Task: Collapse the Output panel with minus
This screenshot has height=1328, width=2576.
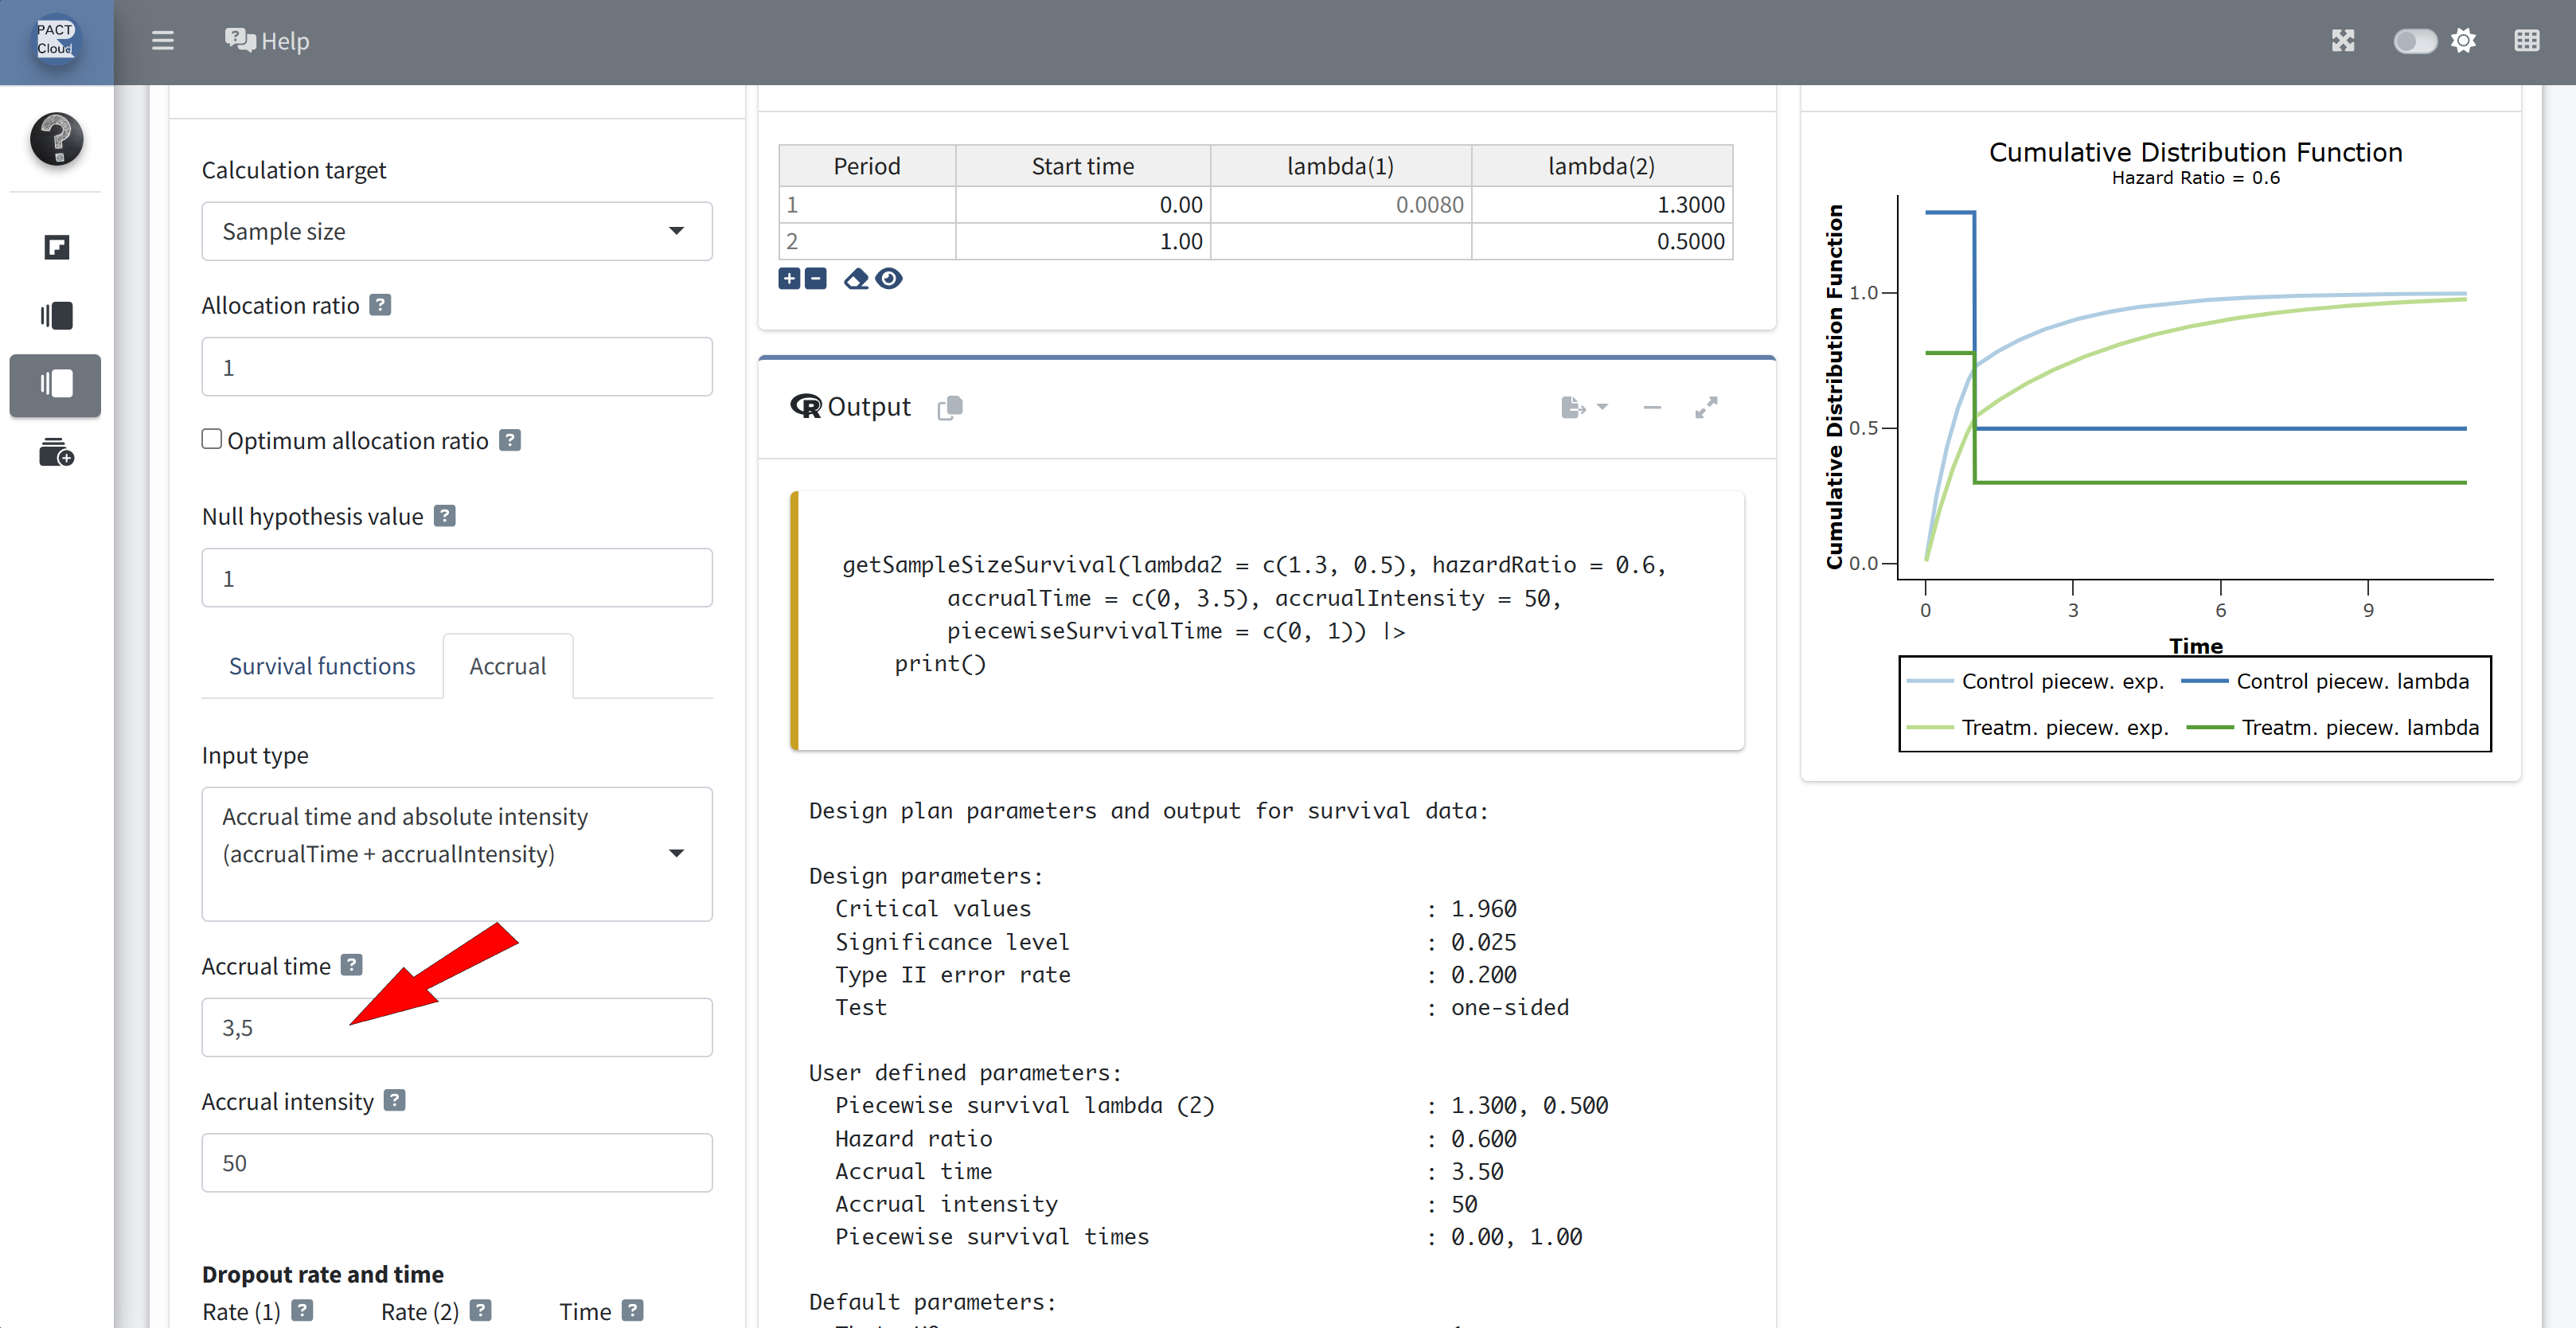Action: point(1652,408)
